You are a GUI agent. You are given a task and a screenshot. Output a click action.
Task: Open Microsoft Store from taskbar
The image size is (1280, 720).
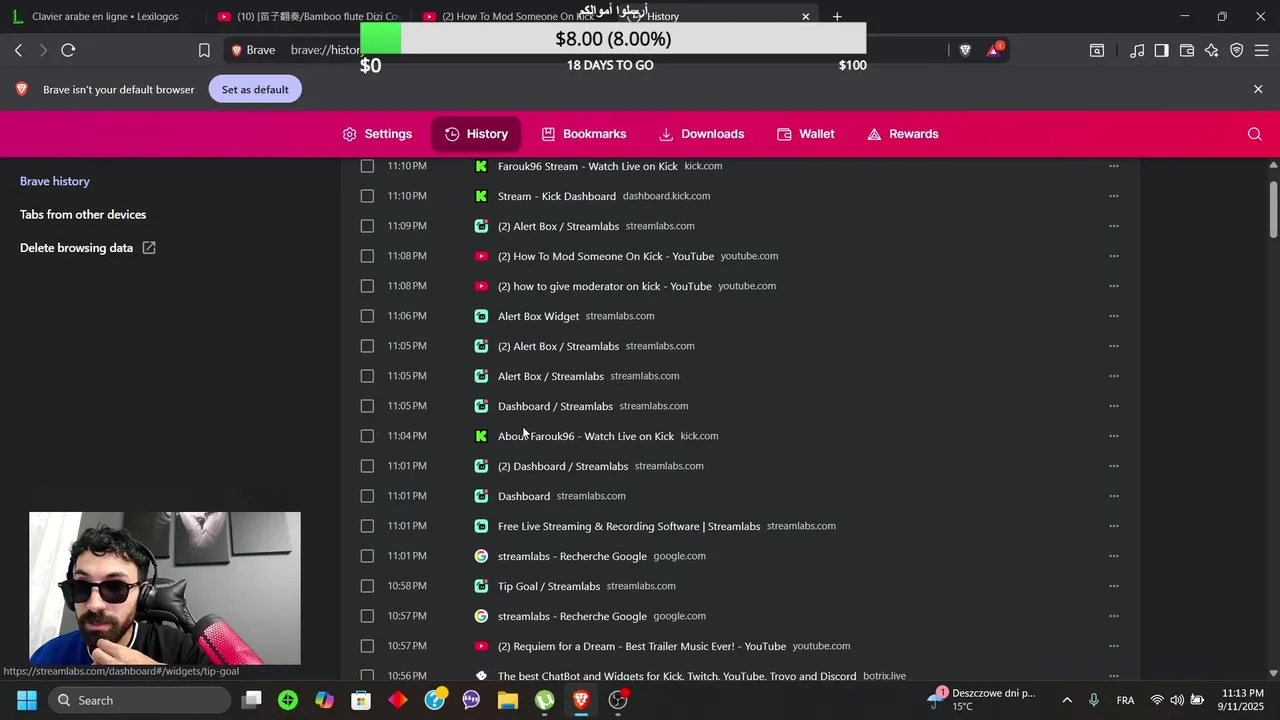click(361, 700)
